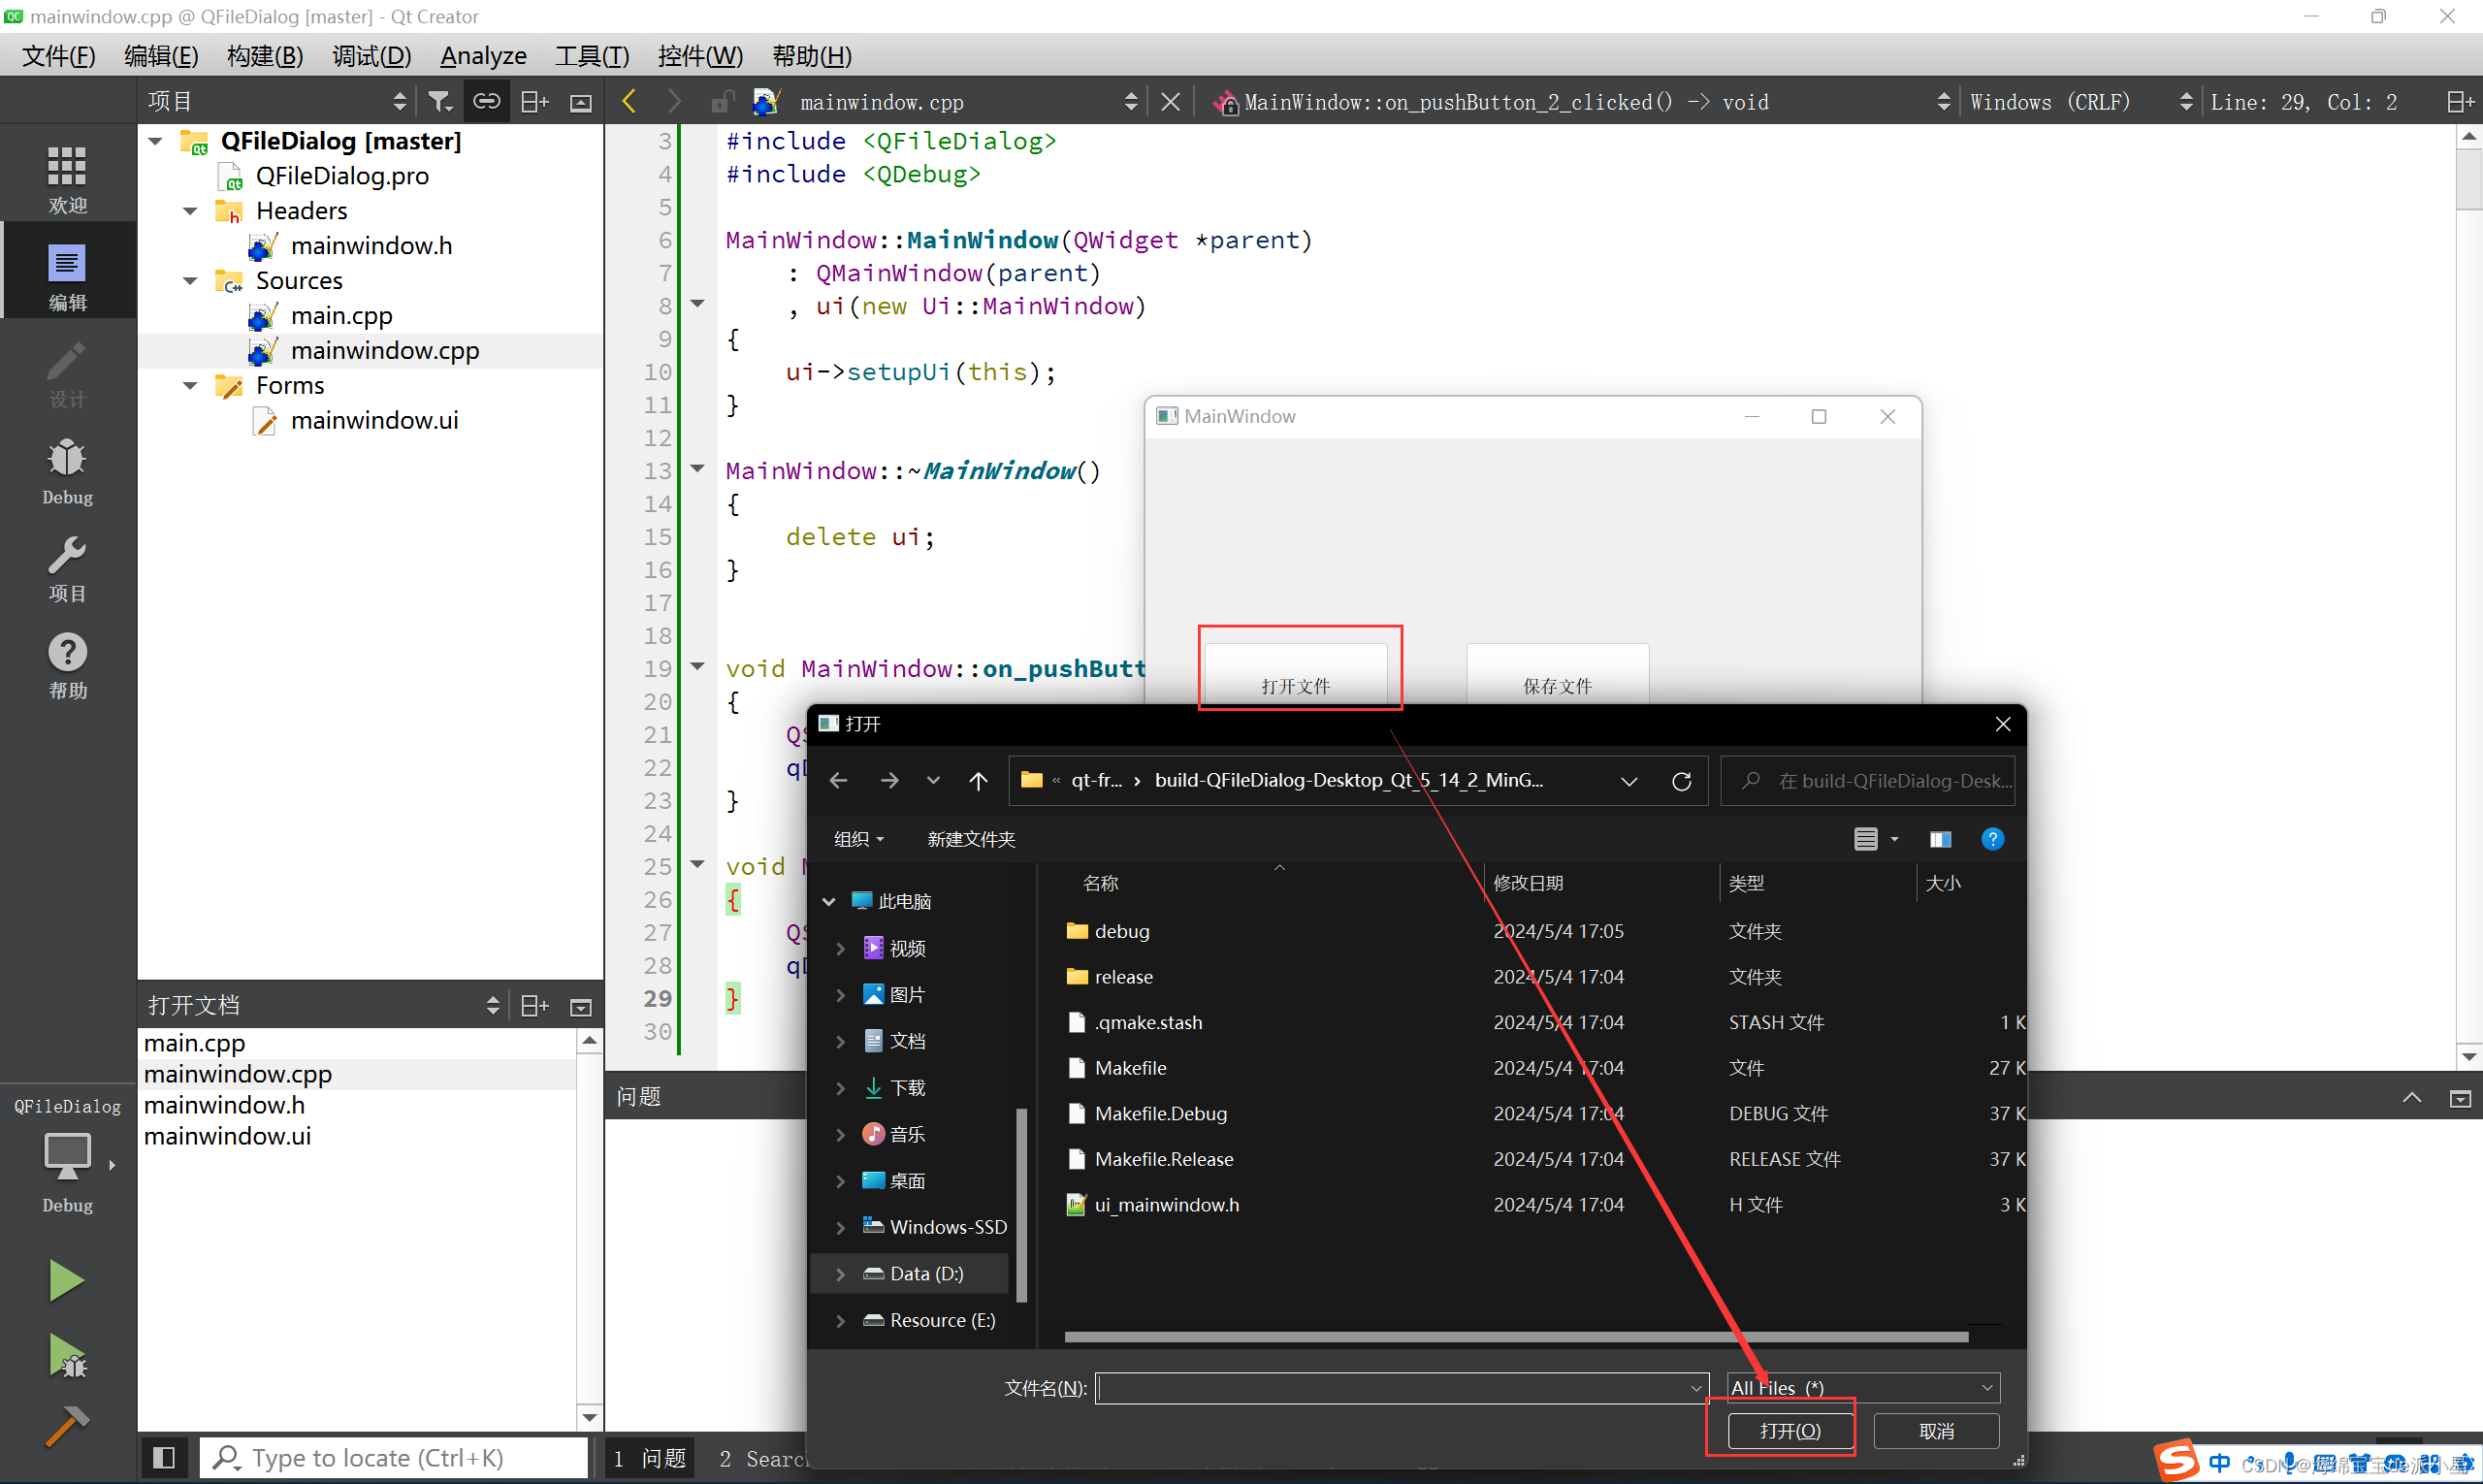
Task: Toggle visibility of mainwindow.h document
Action: pyautogui.click(x=222, y=1104)
